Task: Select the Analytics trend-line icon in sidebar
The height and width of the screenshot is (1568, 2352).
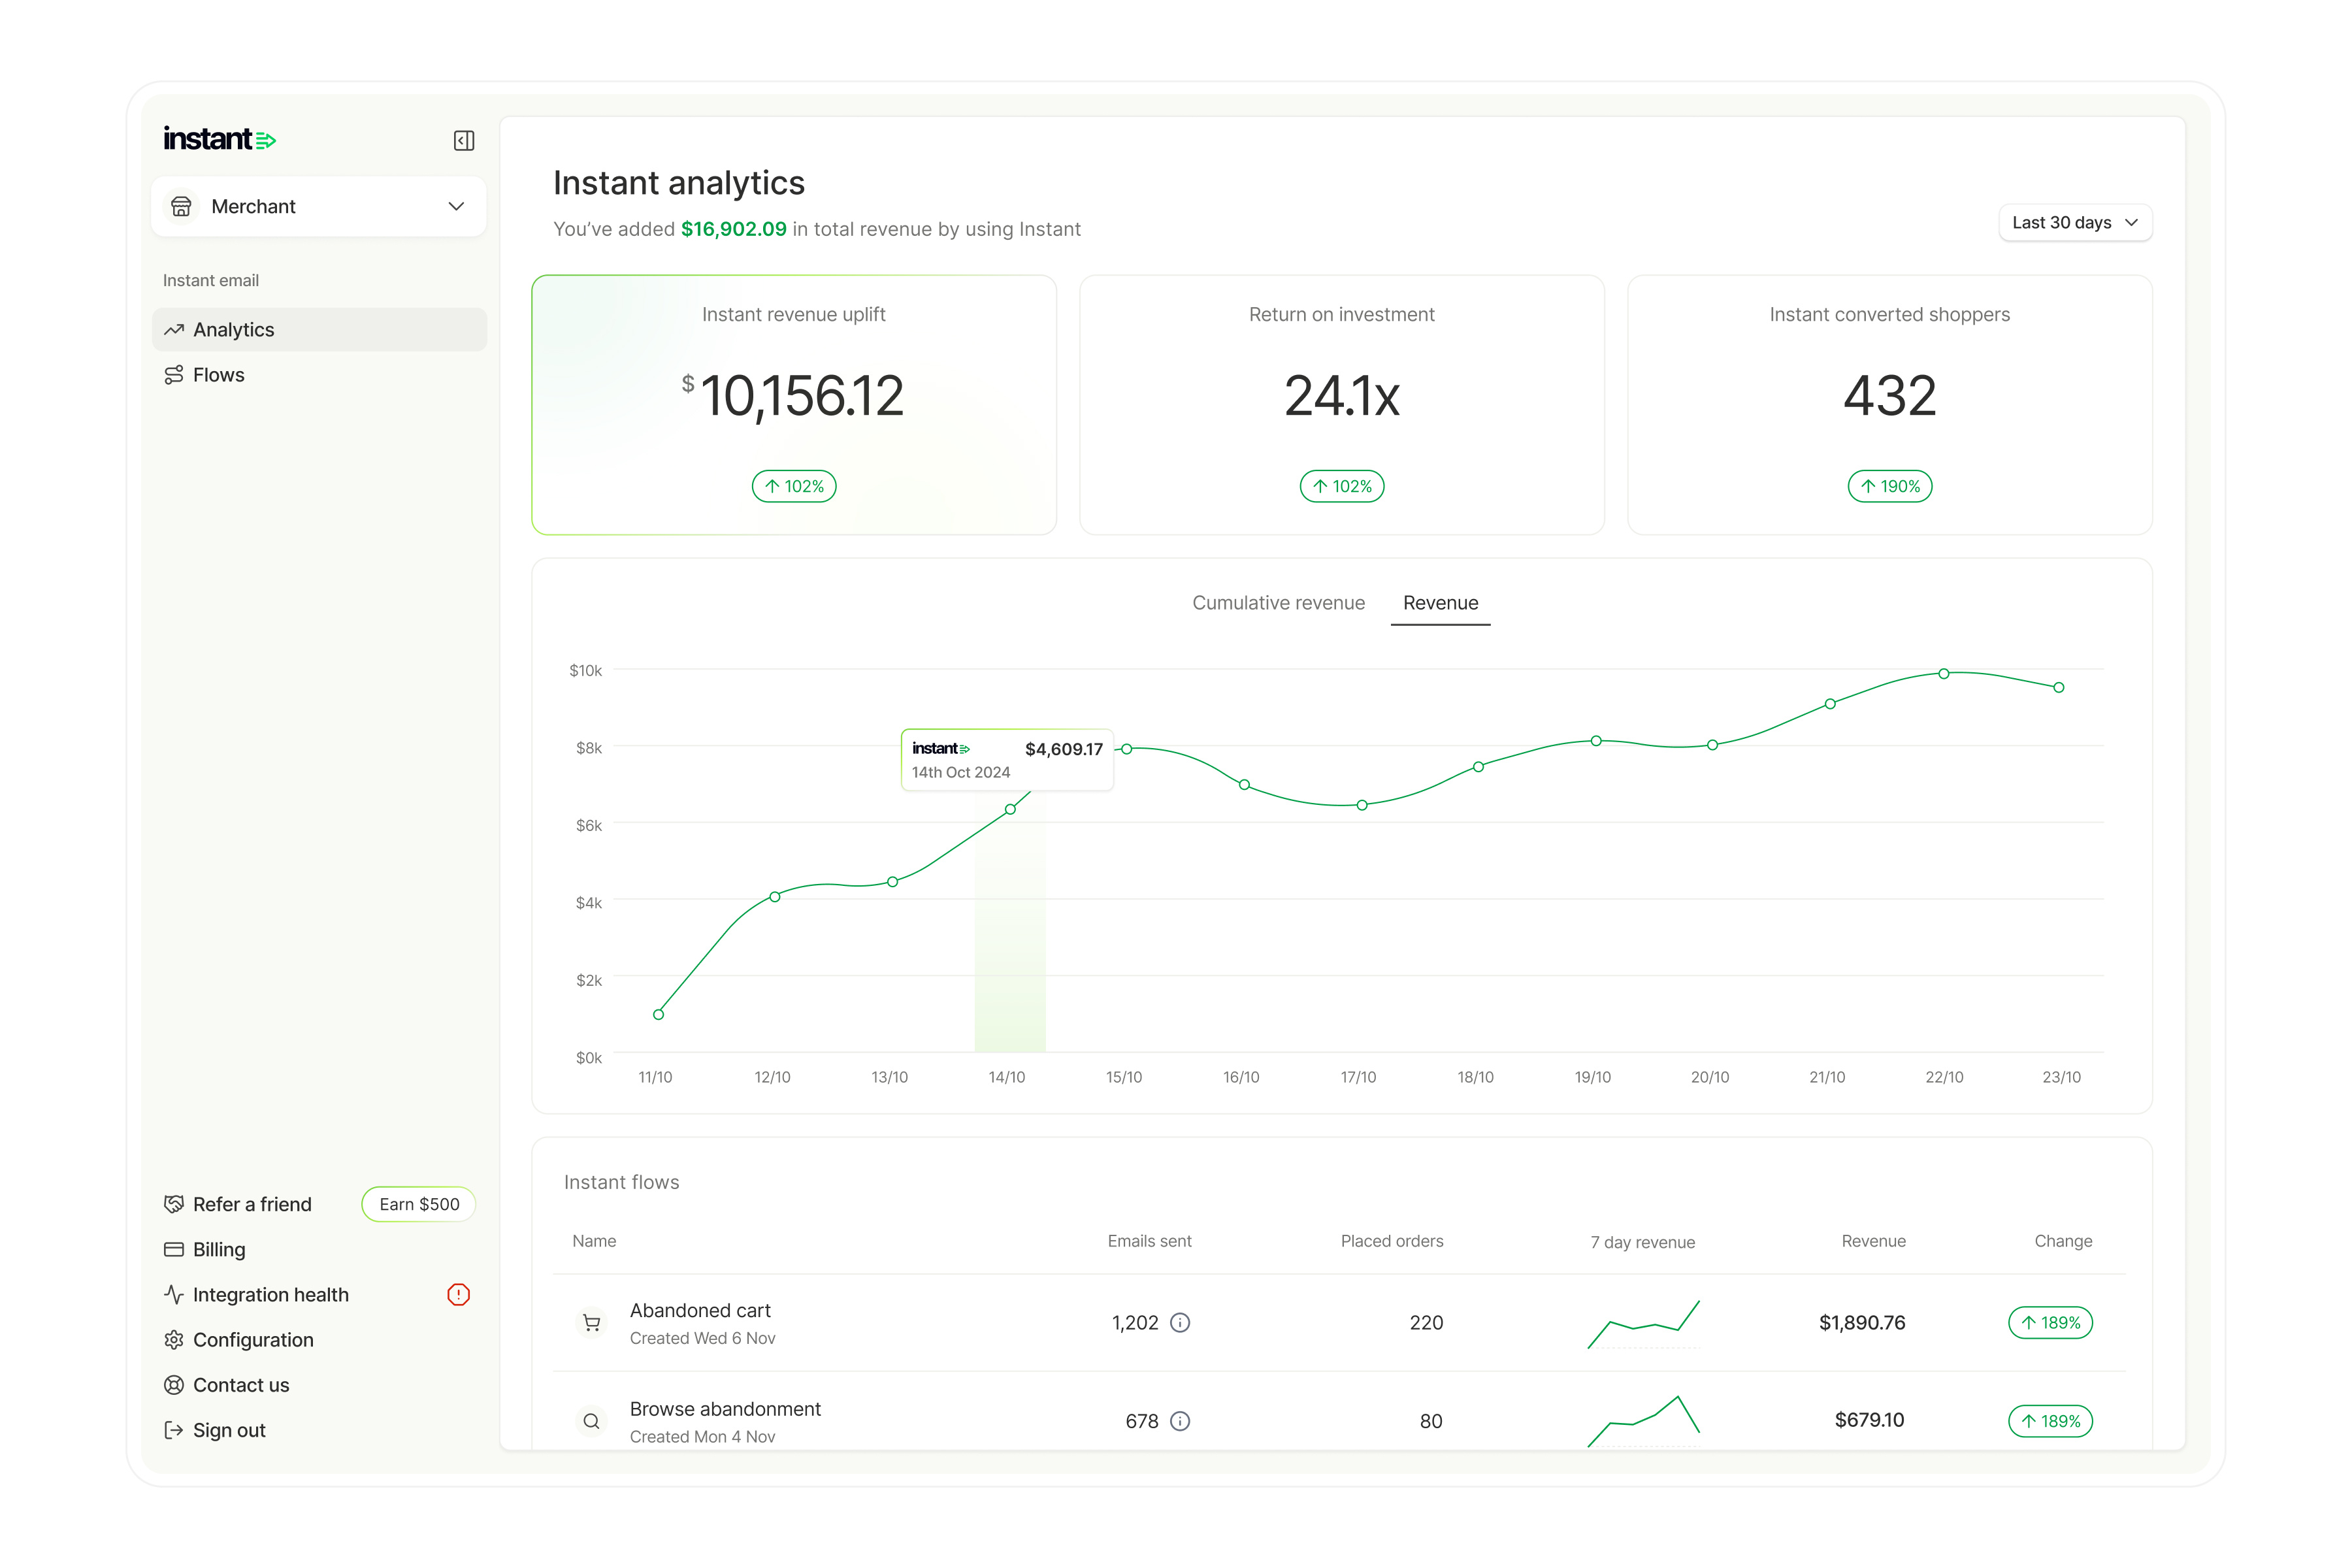Action: [175, 329]
